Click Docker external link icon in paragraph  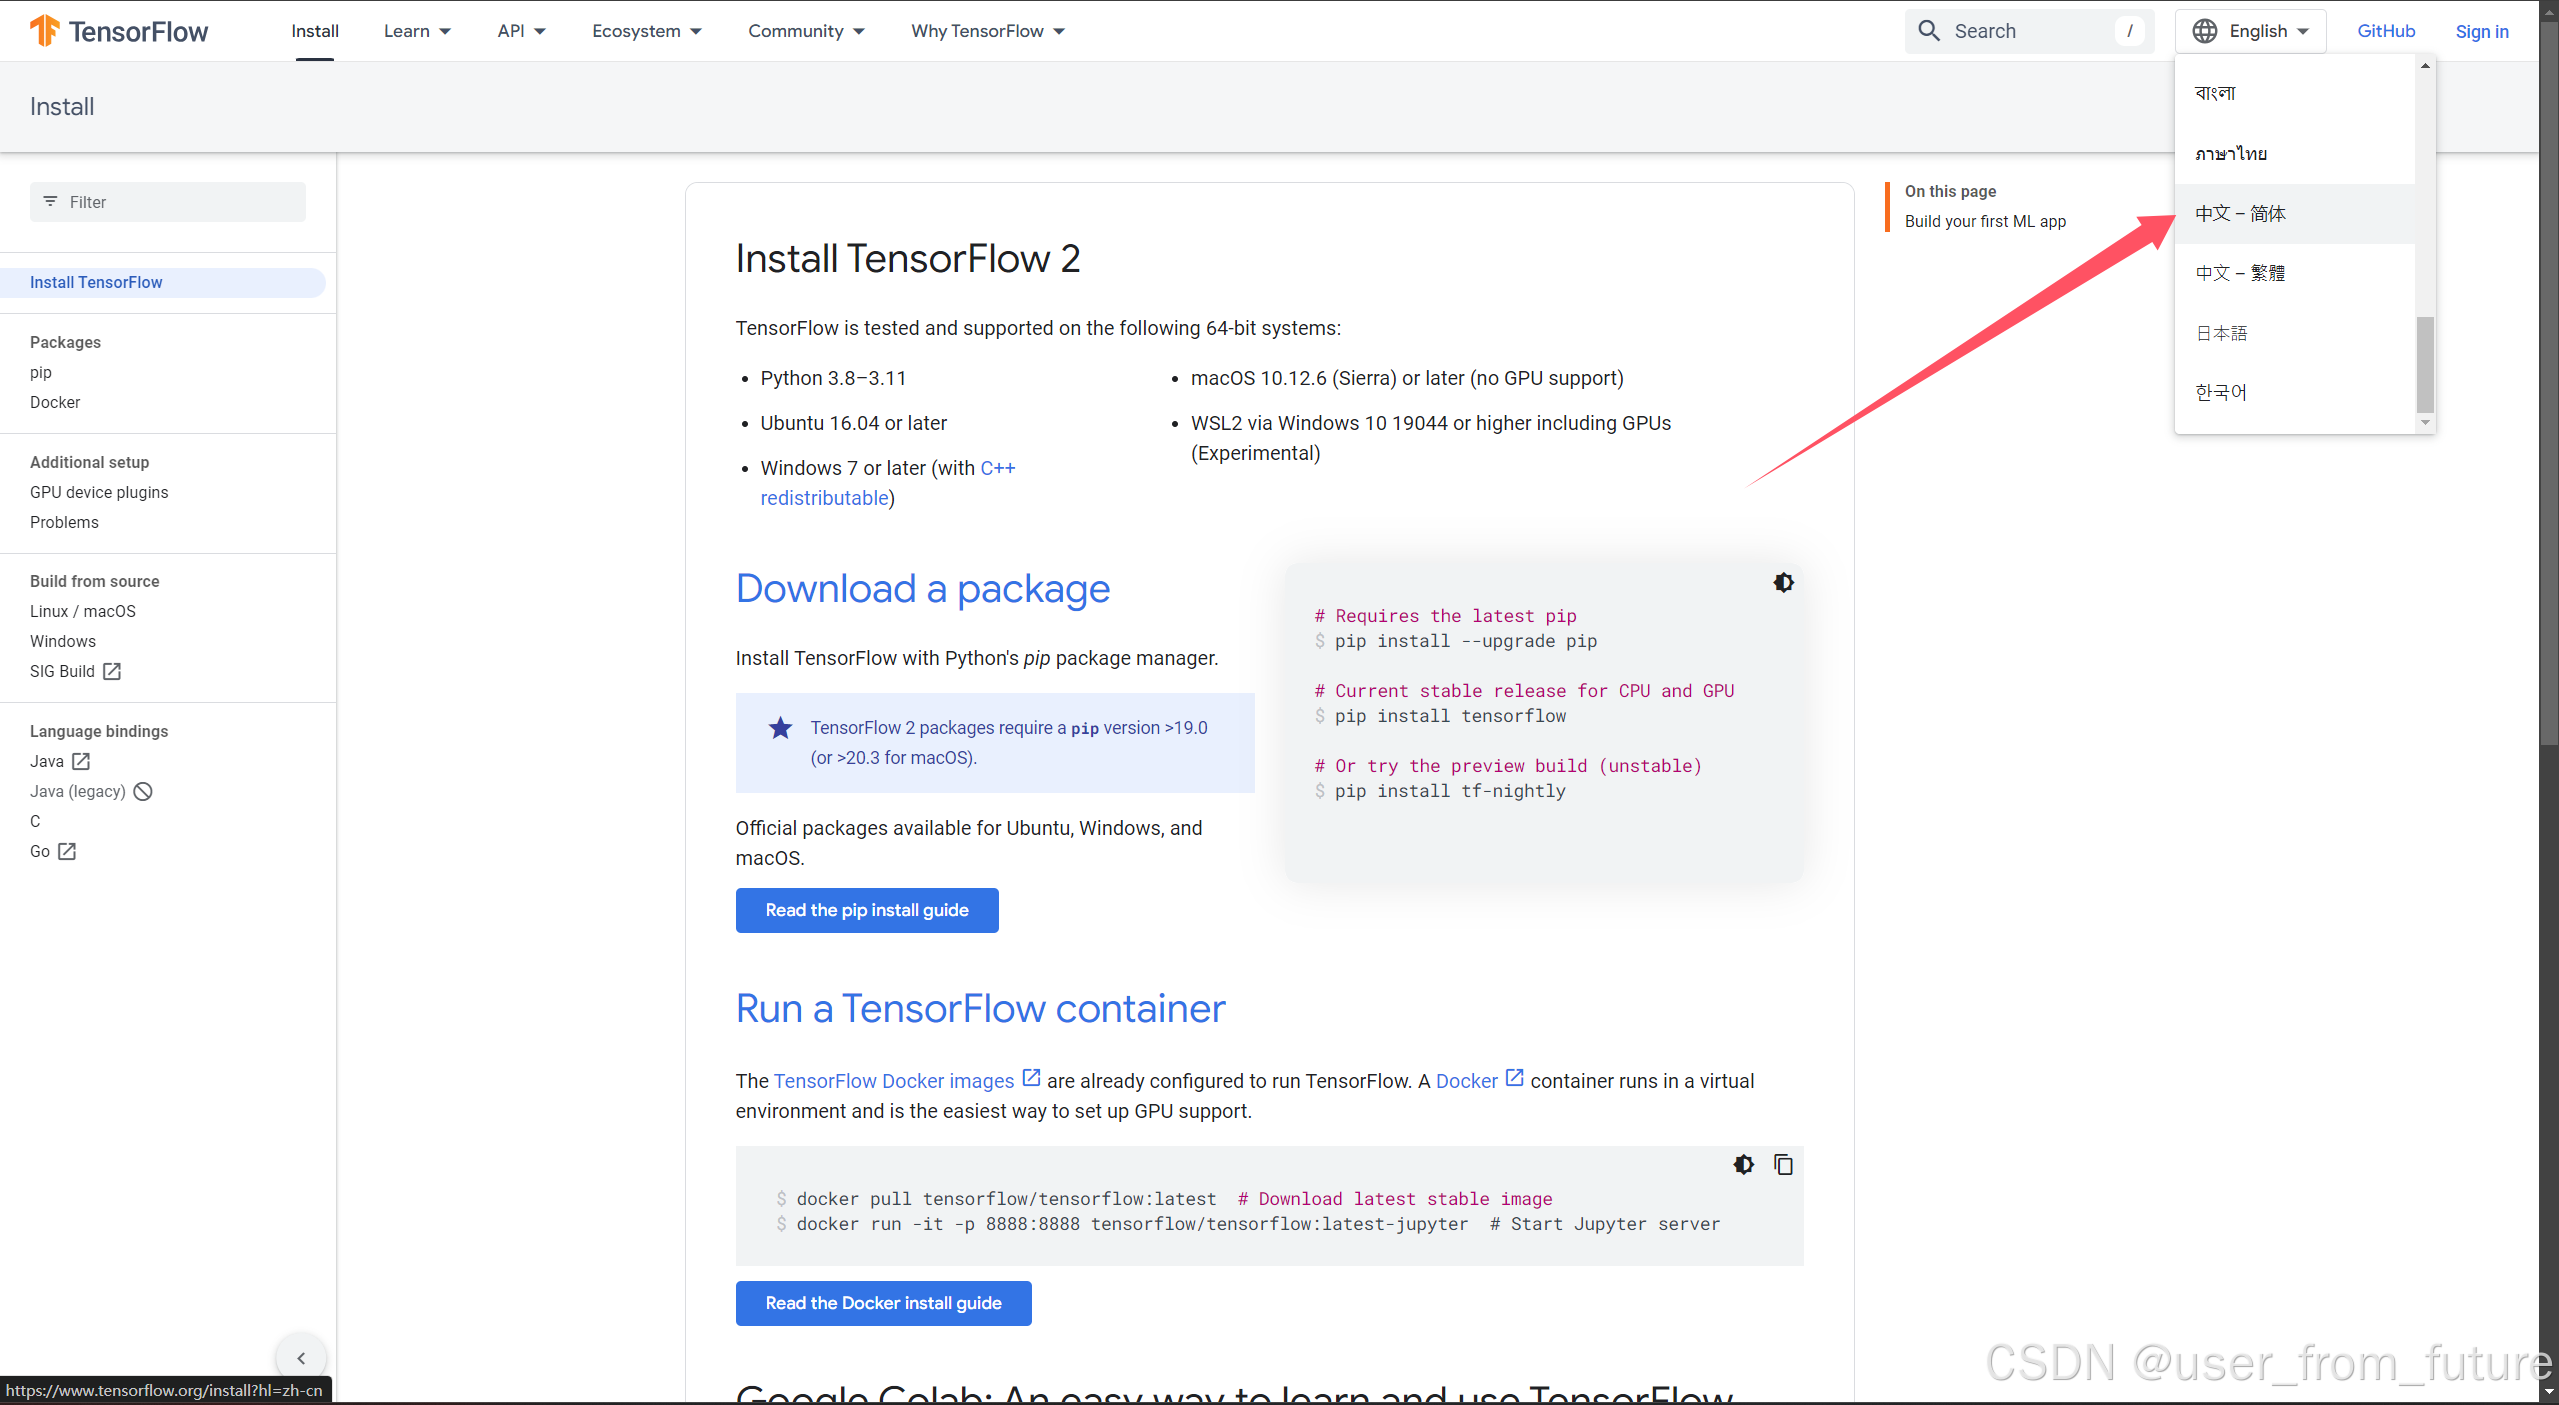(1514, 1078)
